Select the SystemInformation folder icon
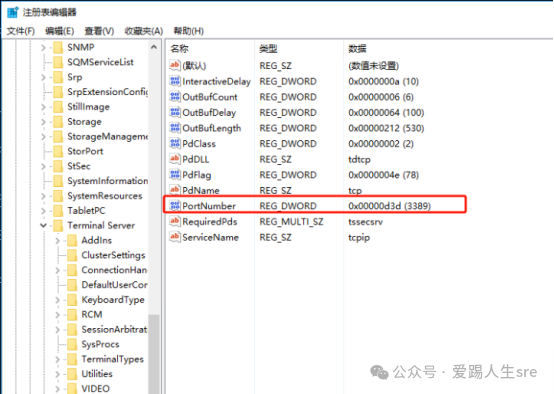This screenshot has height=394, width=554. (x=58, y=181)
